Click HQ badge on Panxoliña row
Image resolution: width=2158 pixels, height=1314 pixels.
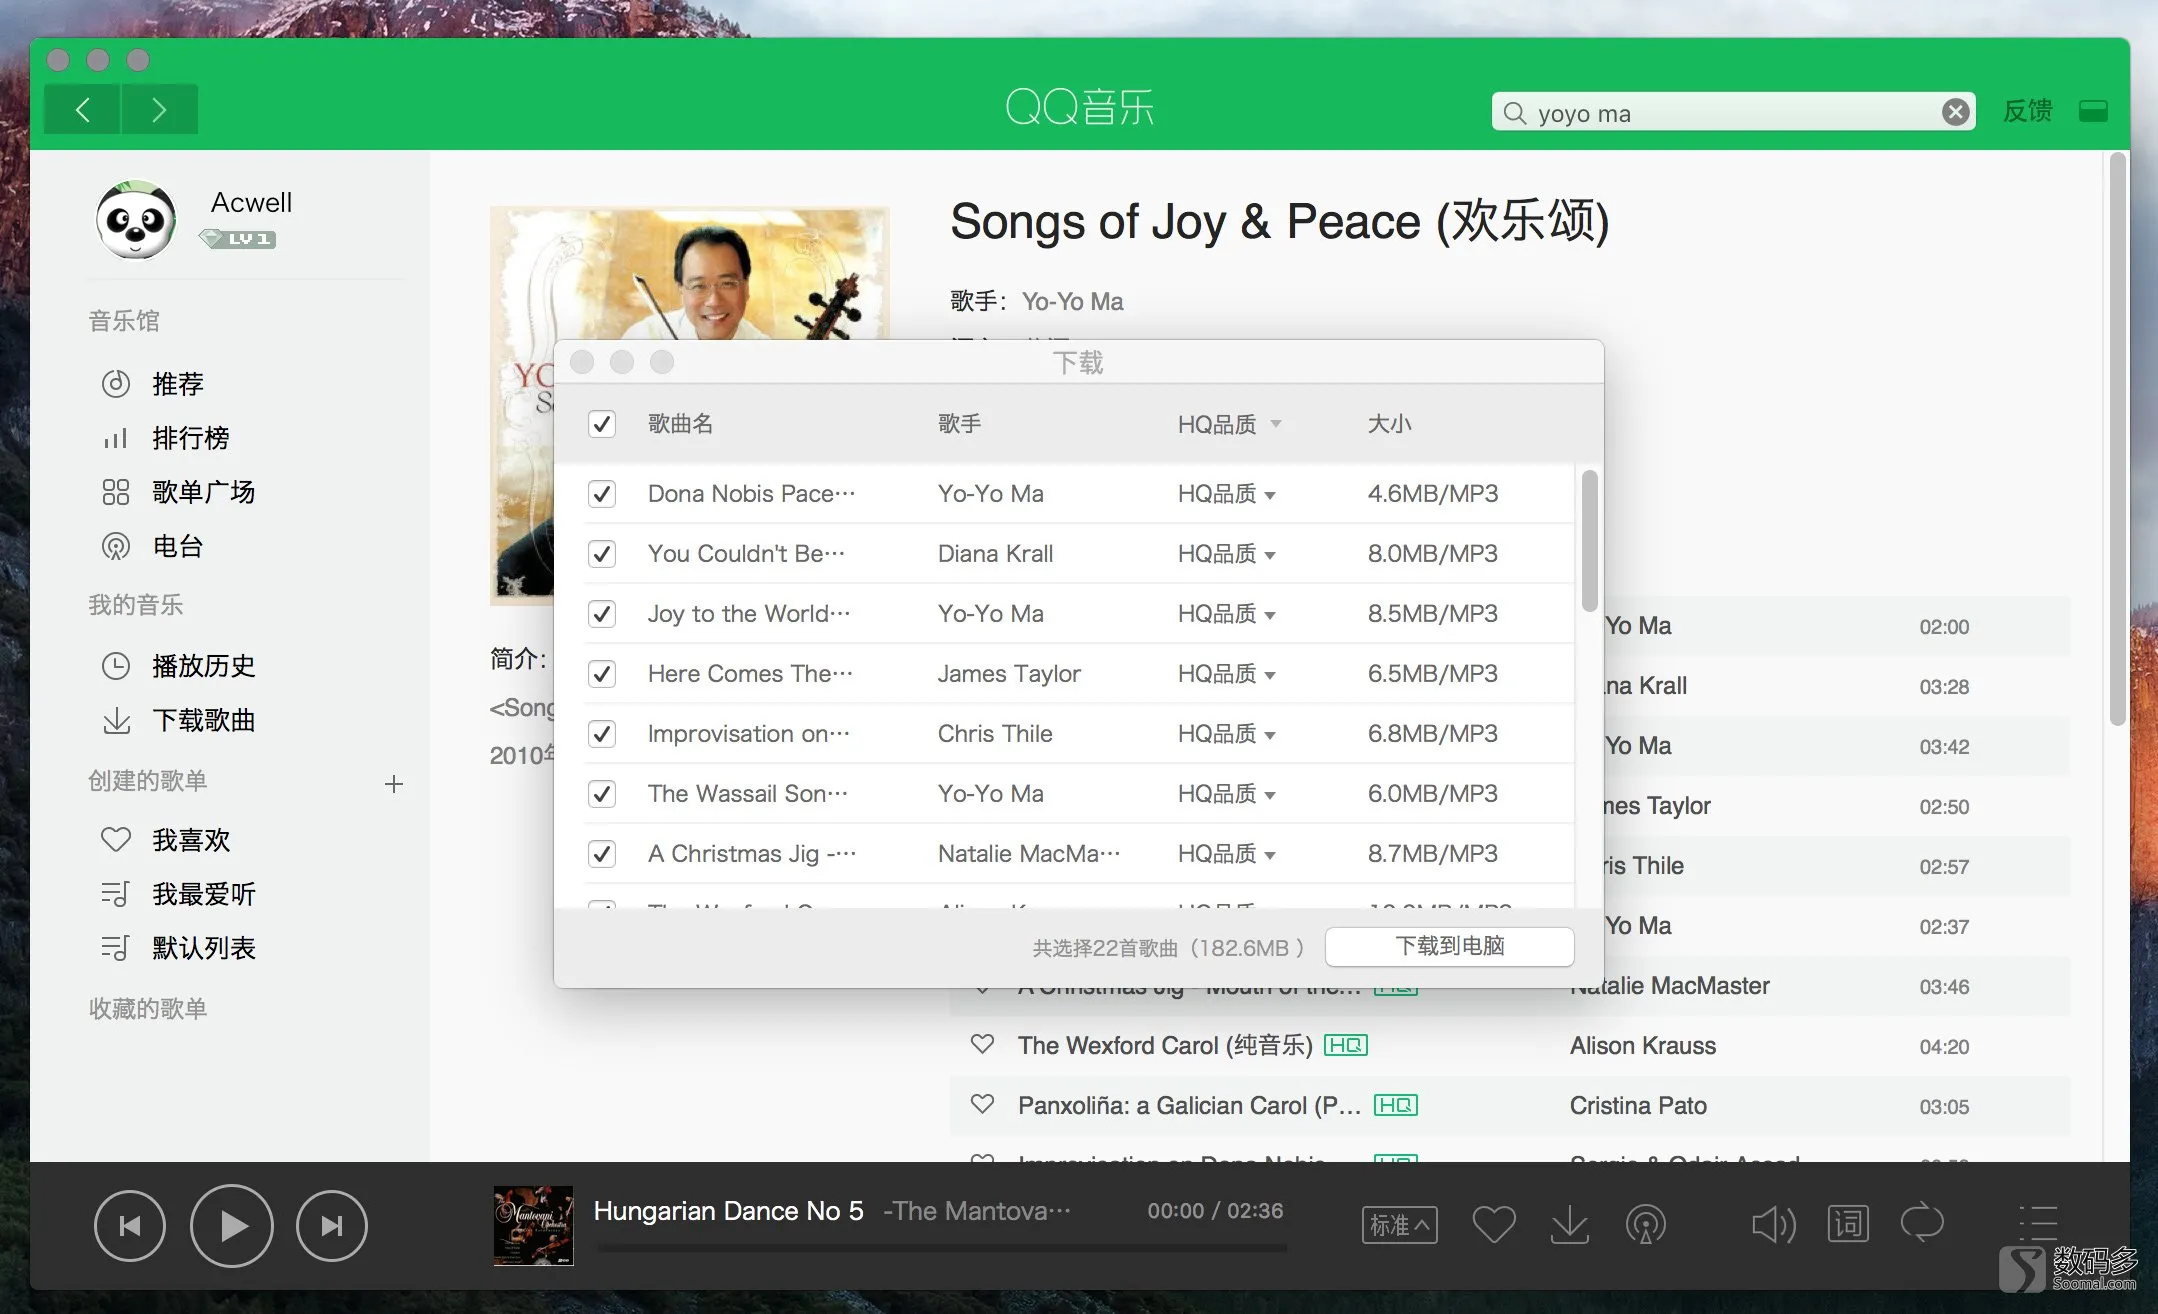coord(1396,1105)
